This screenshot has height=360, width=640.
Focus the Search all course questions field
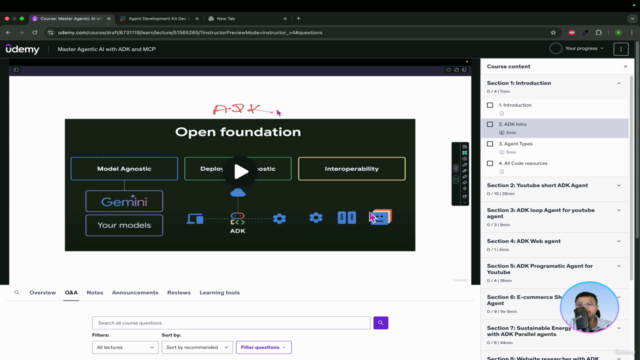click(231, 323)
